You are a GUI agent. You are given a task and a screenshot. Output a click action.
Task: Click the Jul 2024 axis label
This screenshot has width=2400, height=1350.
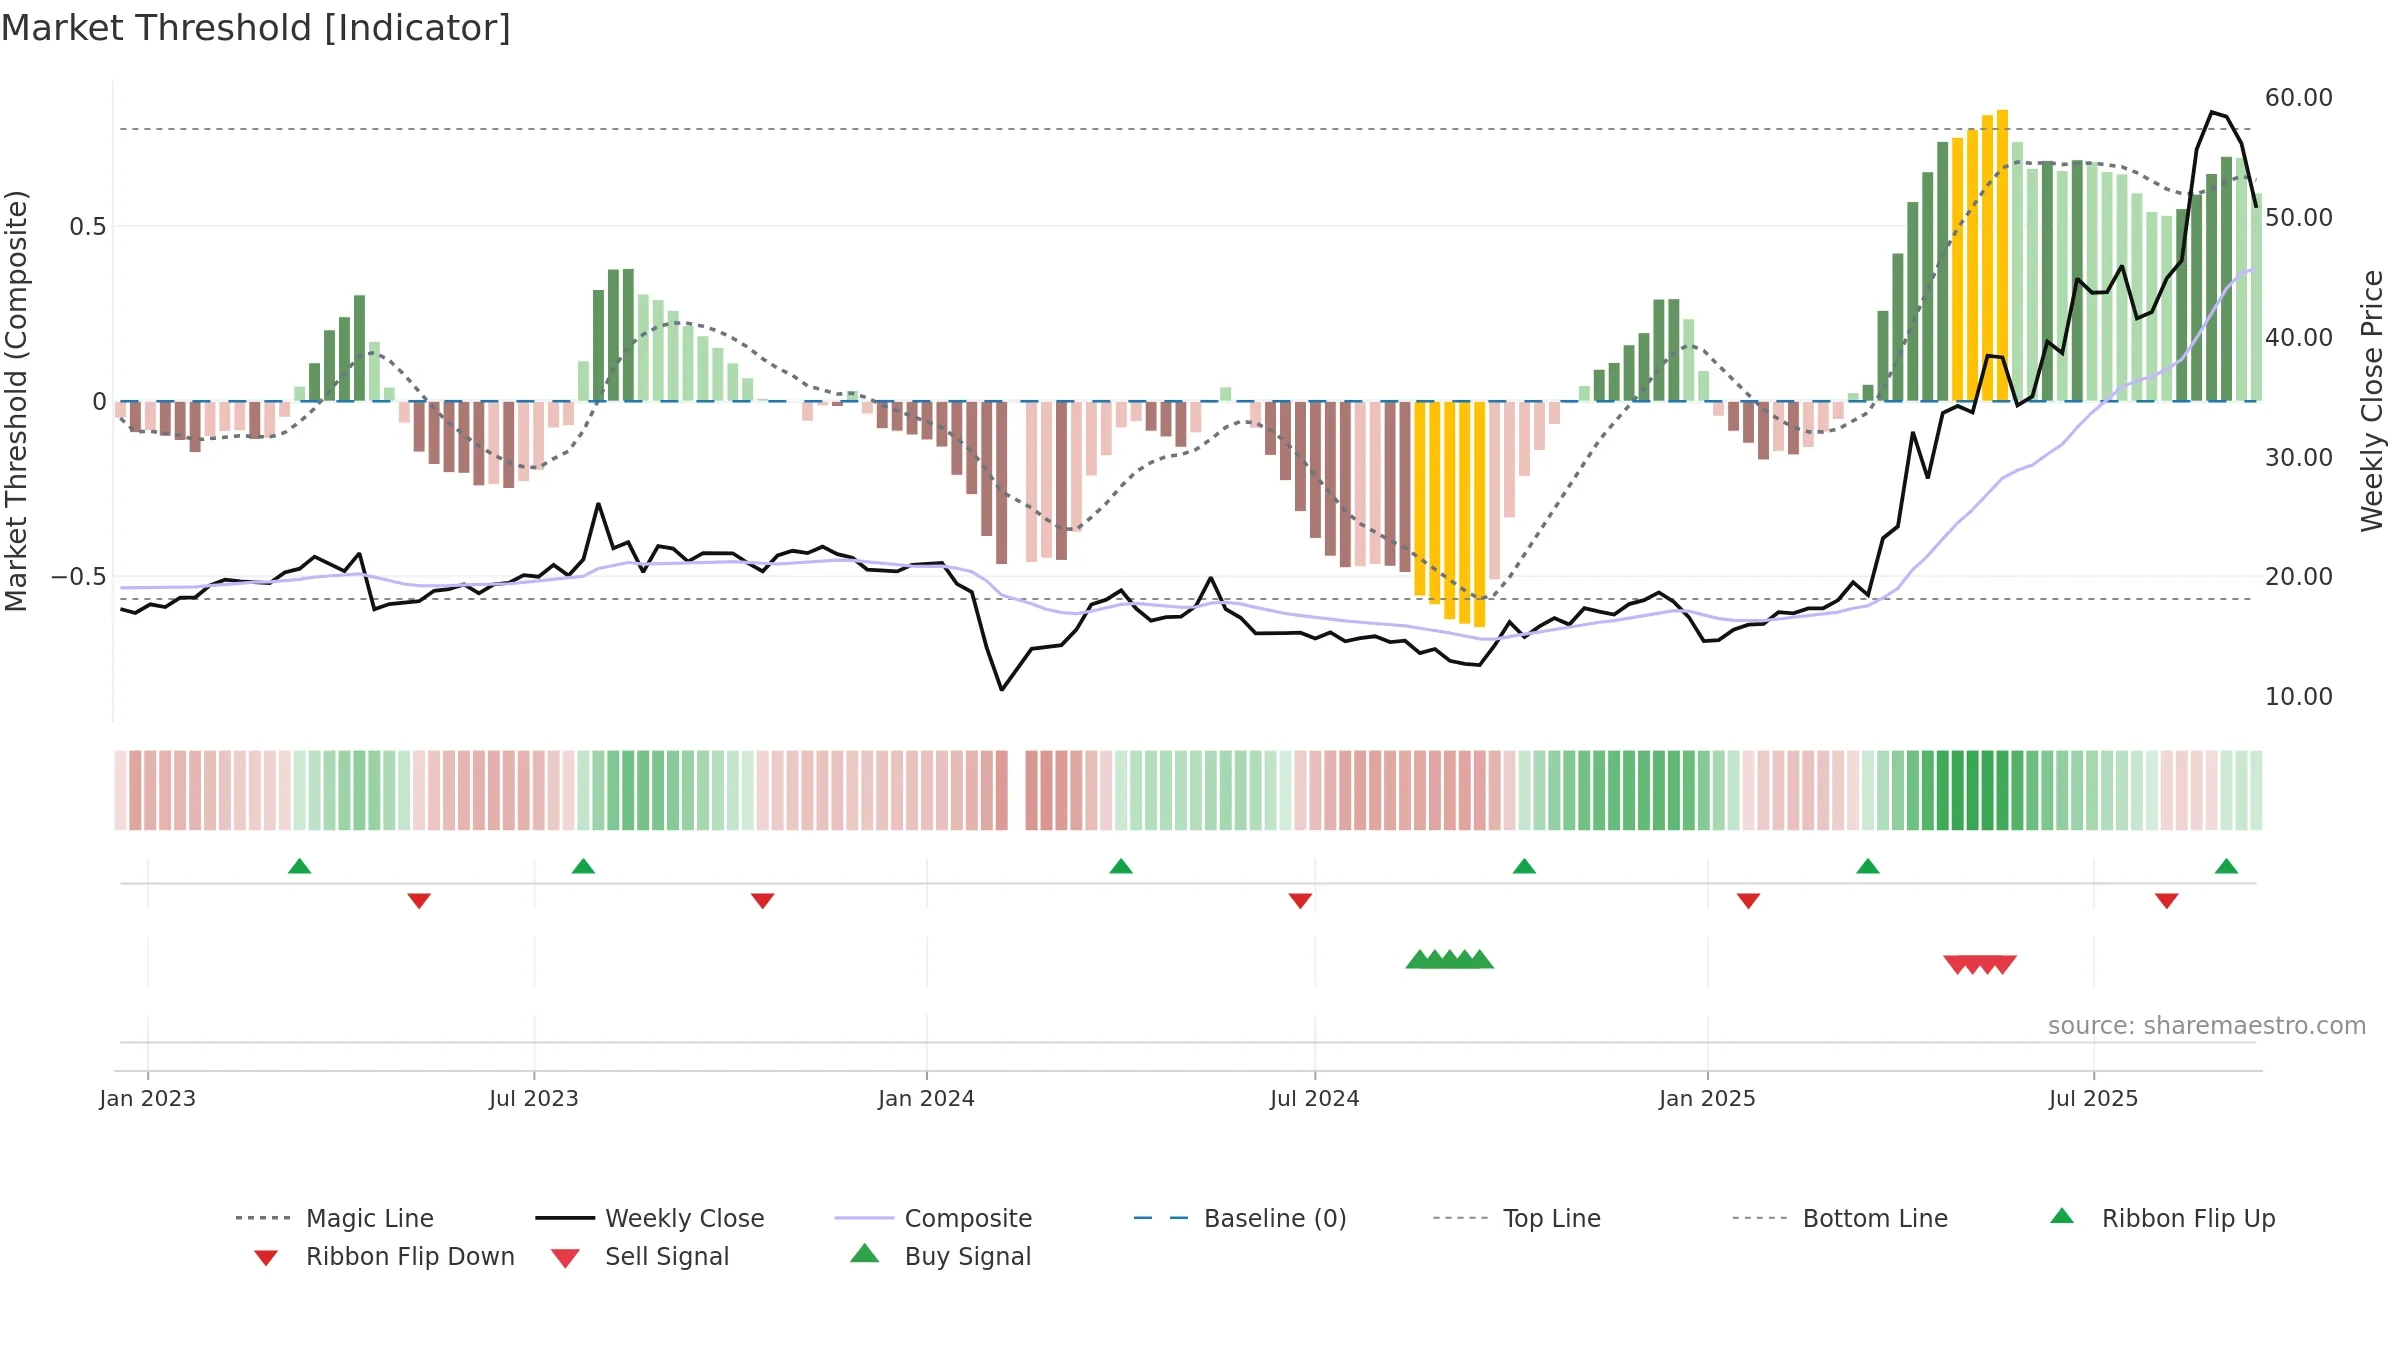[1315, 1099]
